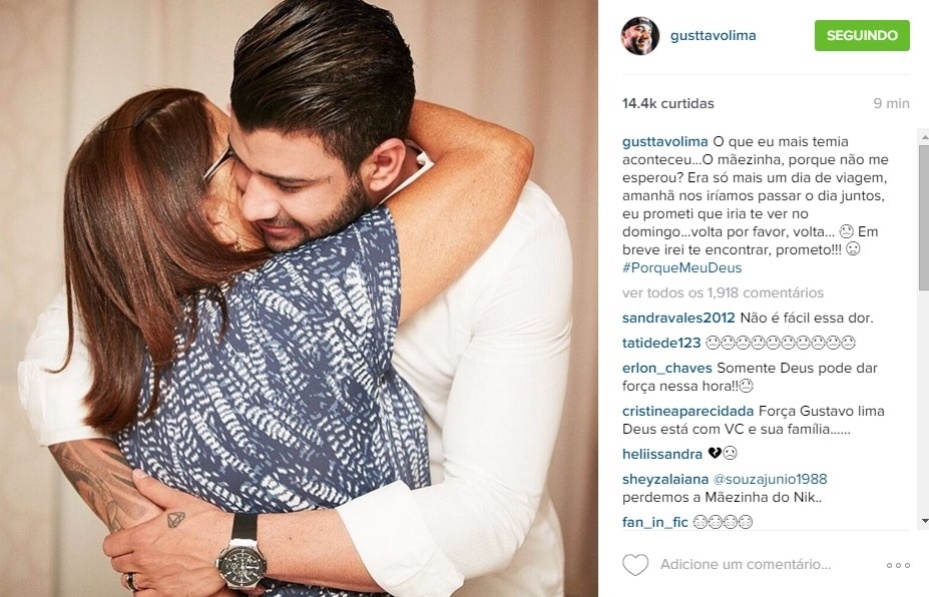
Task: Open the three-dots more options menu
Action: (898, 566)
